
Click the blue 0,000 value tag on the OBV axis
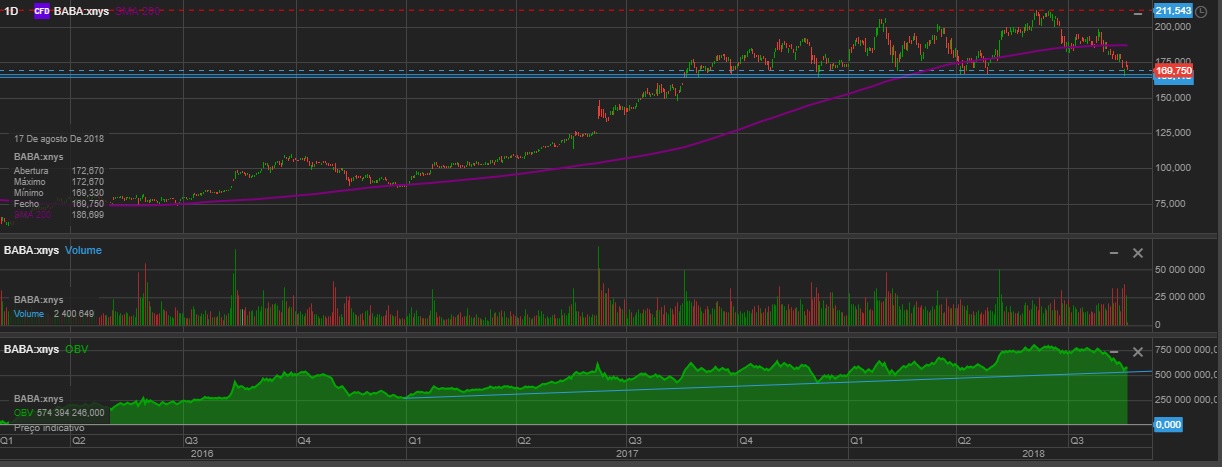pos(1168,425)
